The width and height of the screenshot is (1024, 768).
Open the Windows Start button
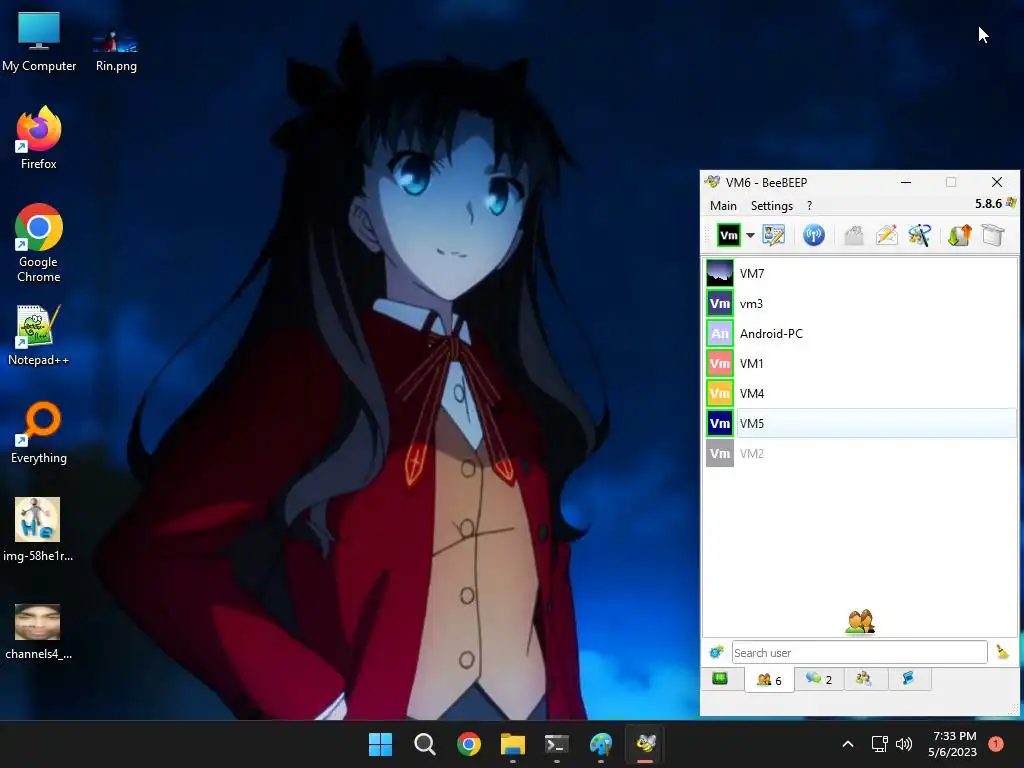380,744
